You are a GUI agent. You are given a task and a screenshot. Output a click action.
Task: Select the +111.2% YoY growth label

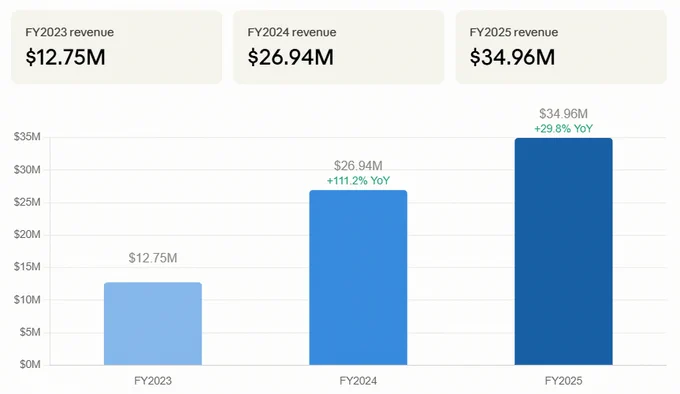tap(358, 181)
